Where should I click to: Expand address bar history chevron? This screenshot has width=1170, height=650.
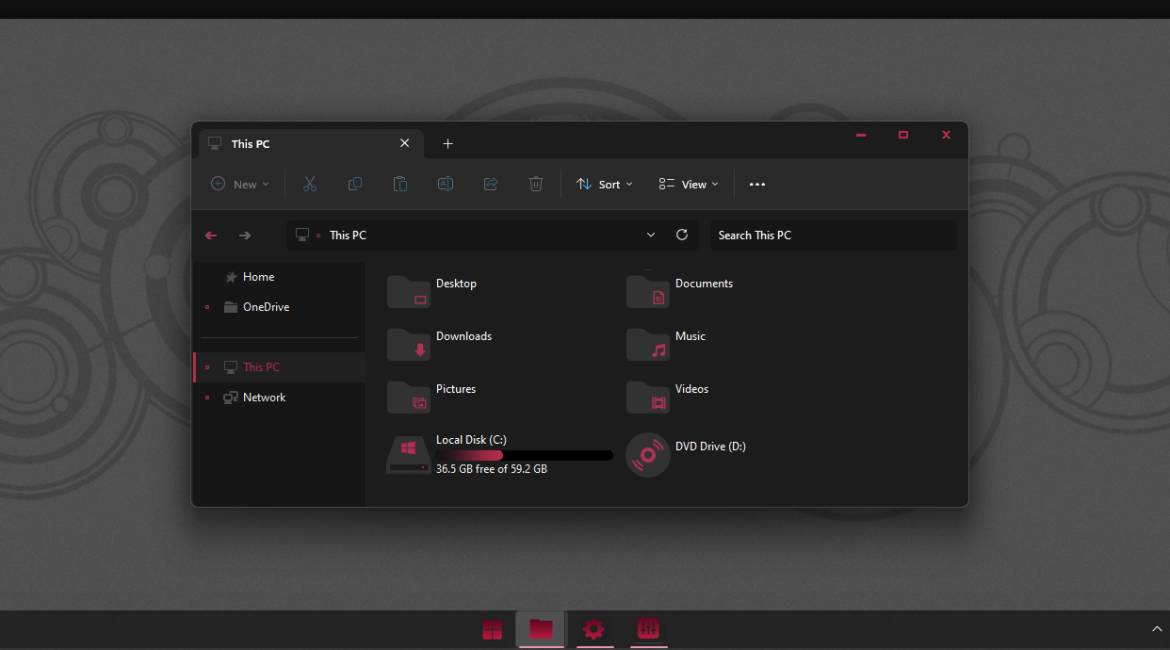click(651, 235)
